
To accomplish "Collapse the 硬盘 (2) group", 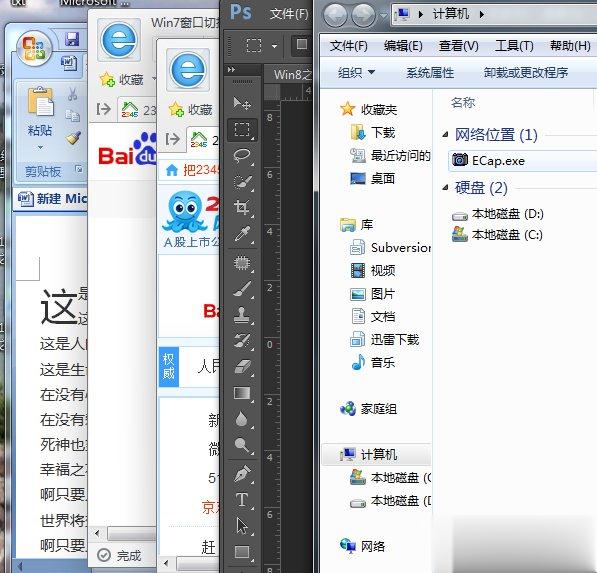I will 445,187.
